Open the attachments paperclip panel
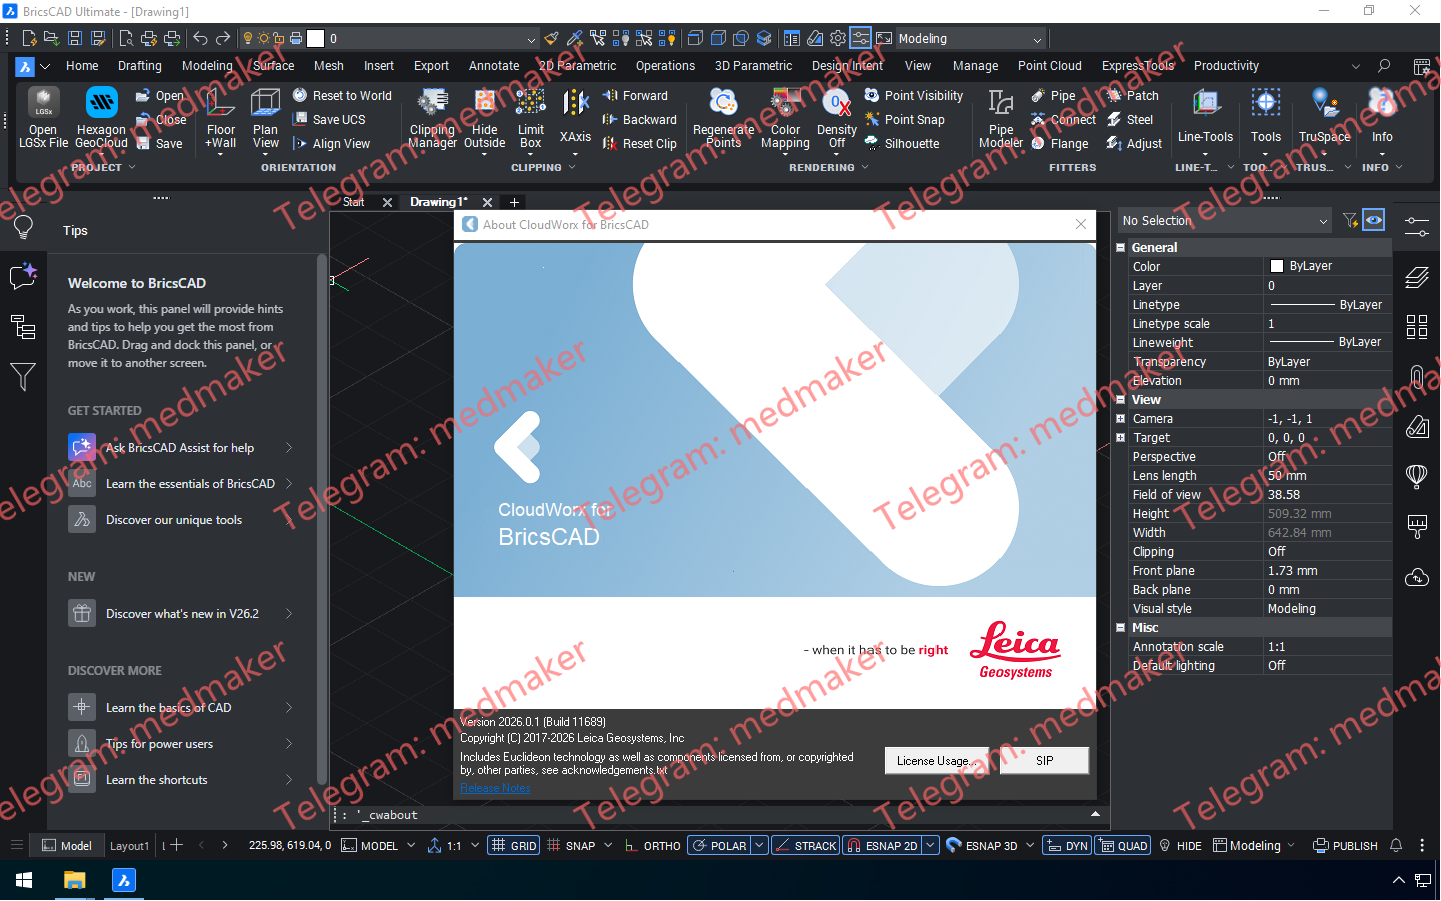The image size is (1441, 901). [1417, 377]
